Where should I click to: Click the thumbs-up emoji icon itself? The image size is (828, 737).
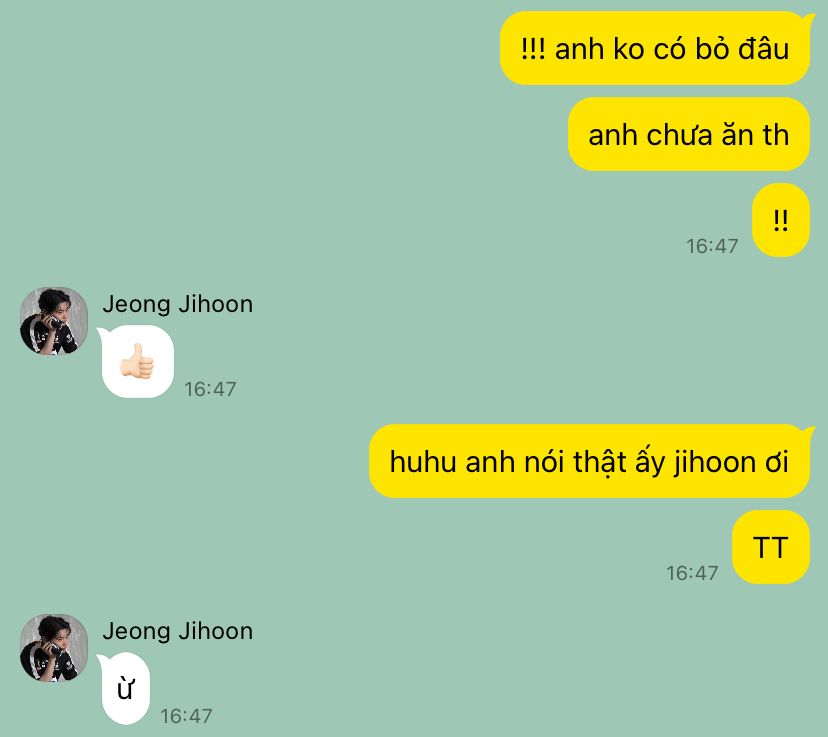[137, 362]
